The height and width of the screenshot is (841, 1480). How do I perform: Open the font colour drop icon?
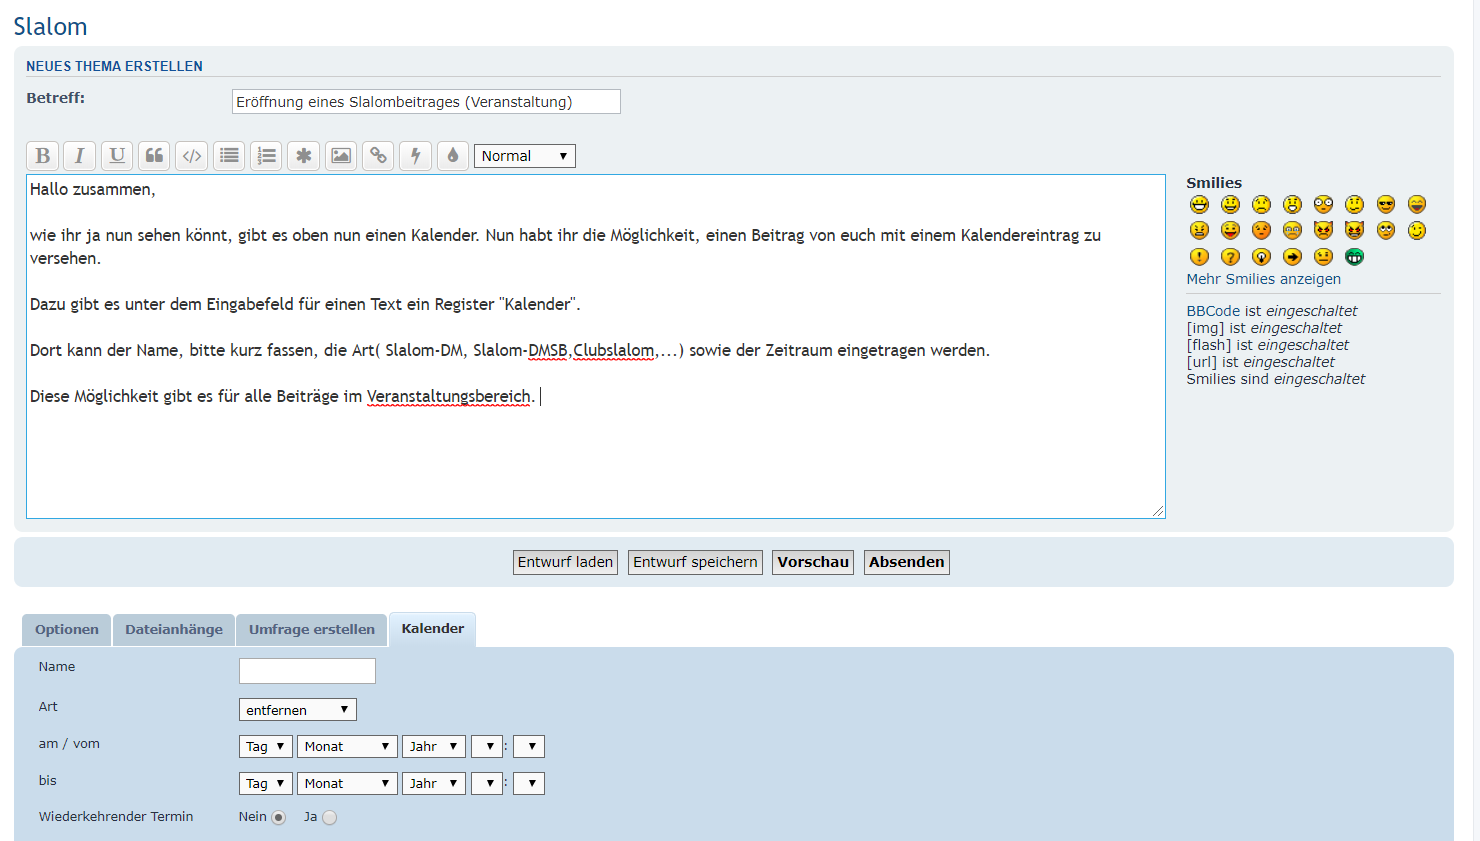point(453,156)
